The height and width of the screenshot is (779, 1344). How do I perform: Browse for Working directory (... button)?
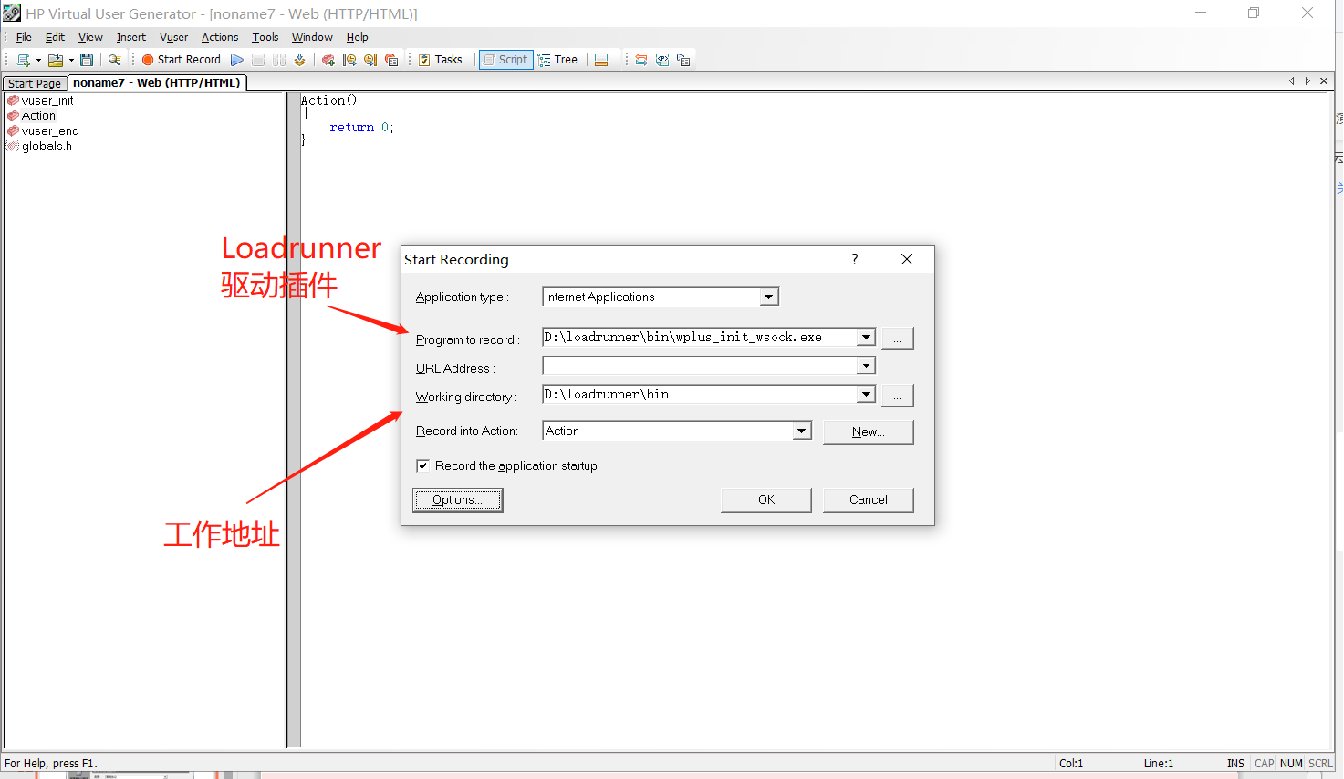[897, 396]
